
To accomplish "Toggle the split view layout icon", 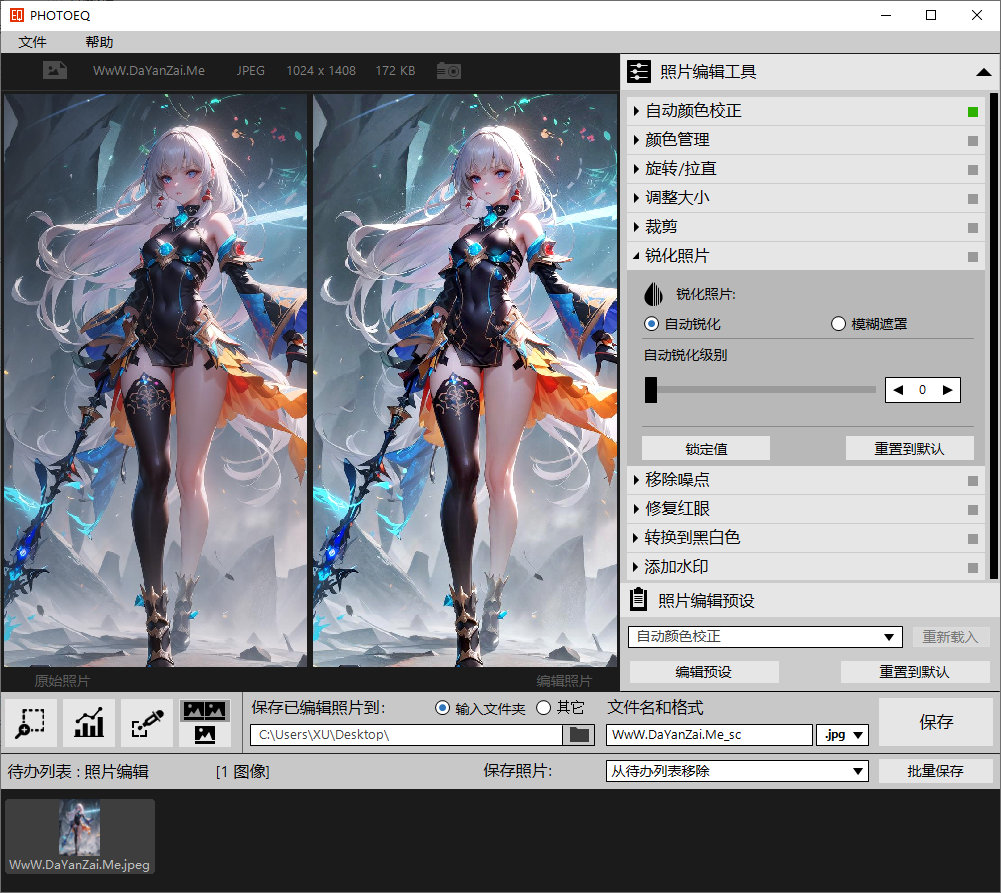I will pyautogui.click(x=204, y=723).
